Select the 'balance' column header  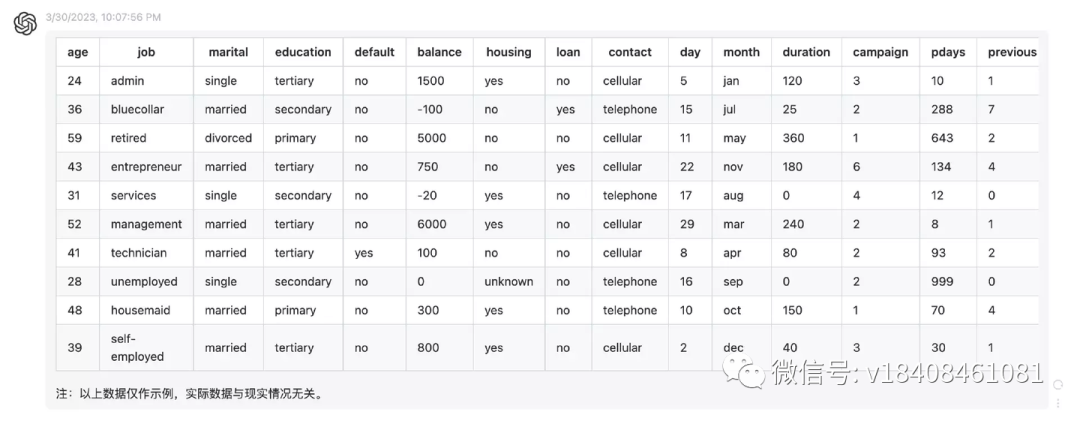[439, 52]
